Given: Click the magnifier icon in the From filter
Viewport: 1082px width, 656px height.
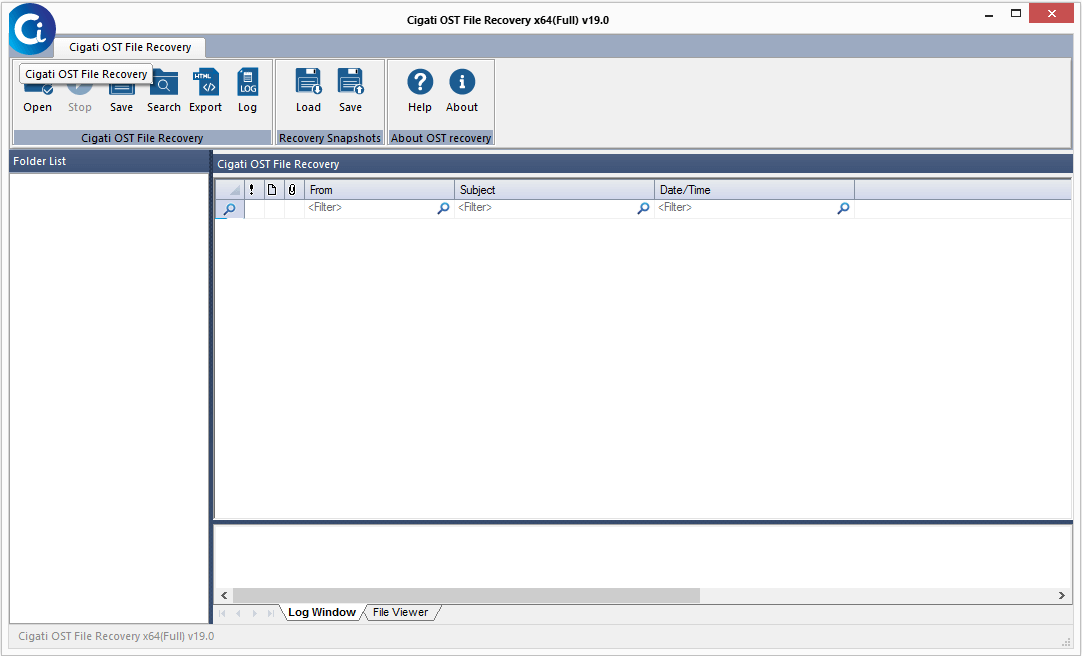Looking at the screenshot, I should 443,208.
